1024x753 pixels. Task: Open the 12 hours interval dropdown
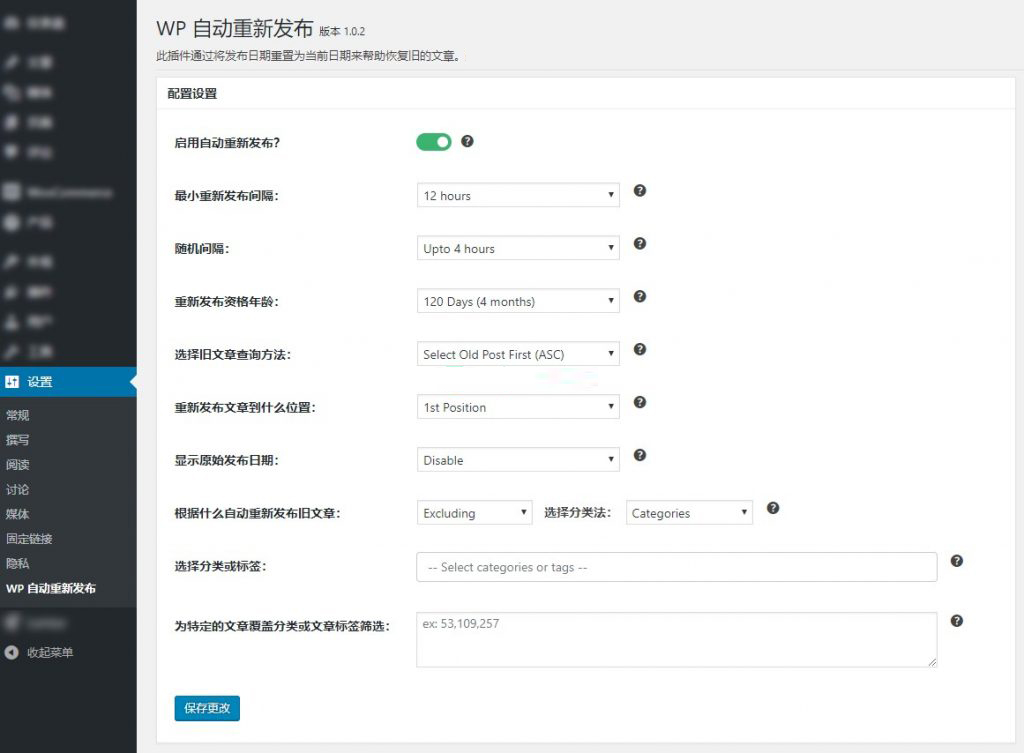[x=518, y=195]
